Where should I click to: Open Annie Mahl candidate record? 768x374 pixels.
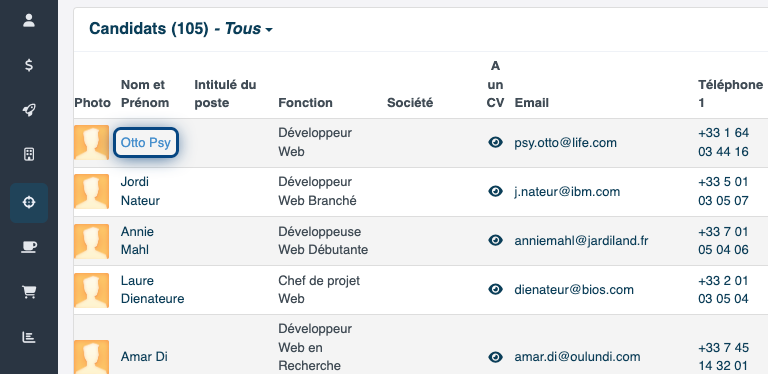point(137,240)
